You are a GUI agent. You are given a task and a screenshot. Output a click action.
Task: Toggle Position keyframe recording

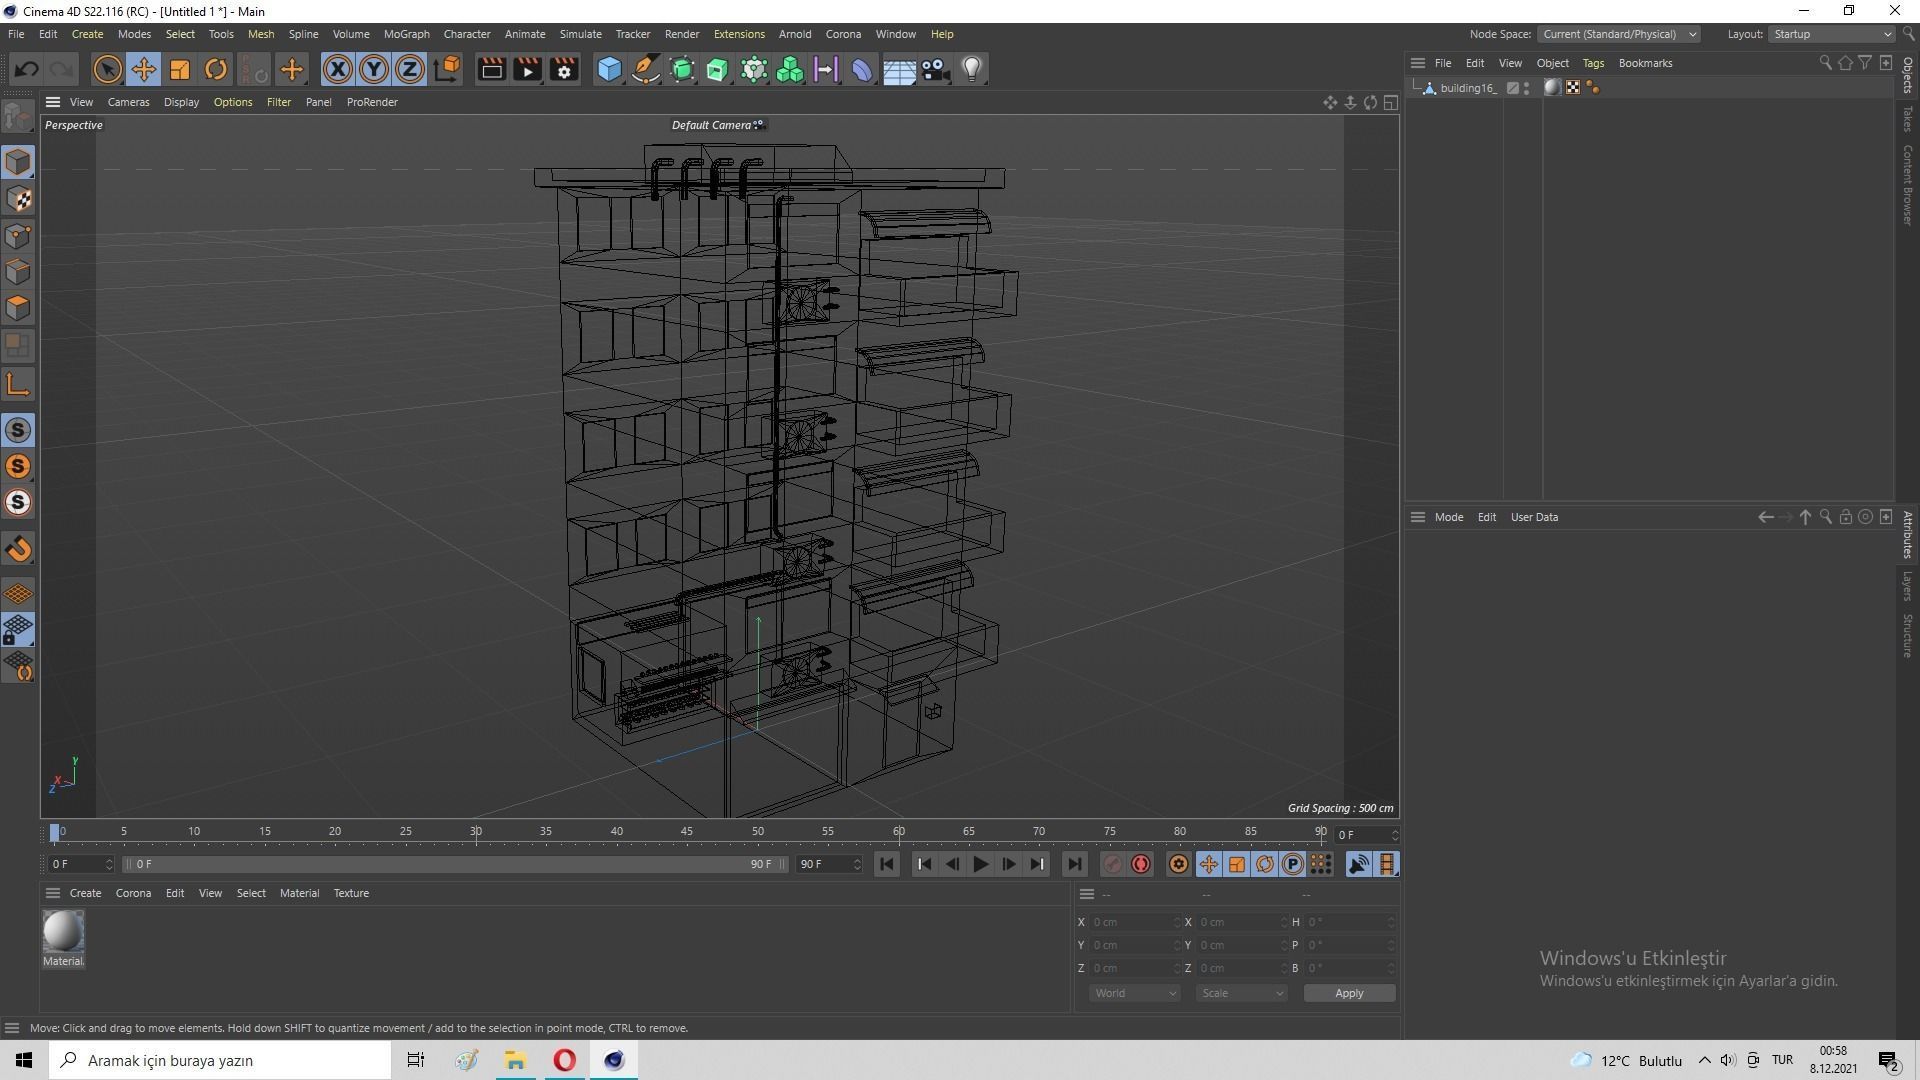pyautogui.click(x=1209, y=865)
